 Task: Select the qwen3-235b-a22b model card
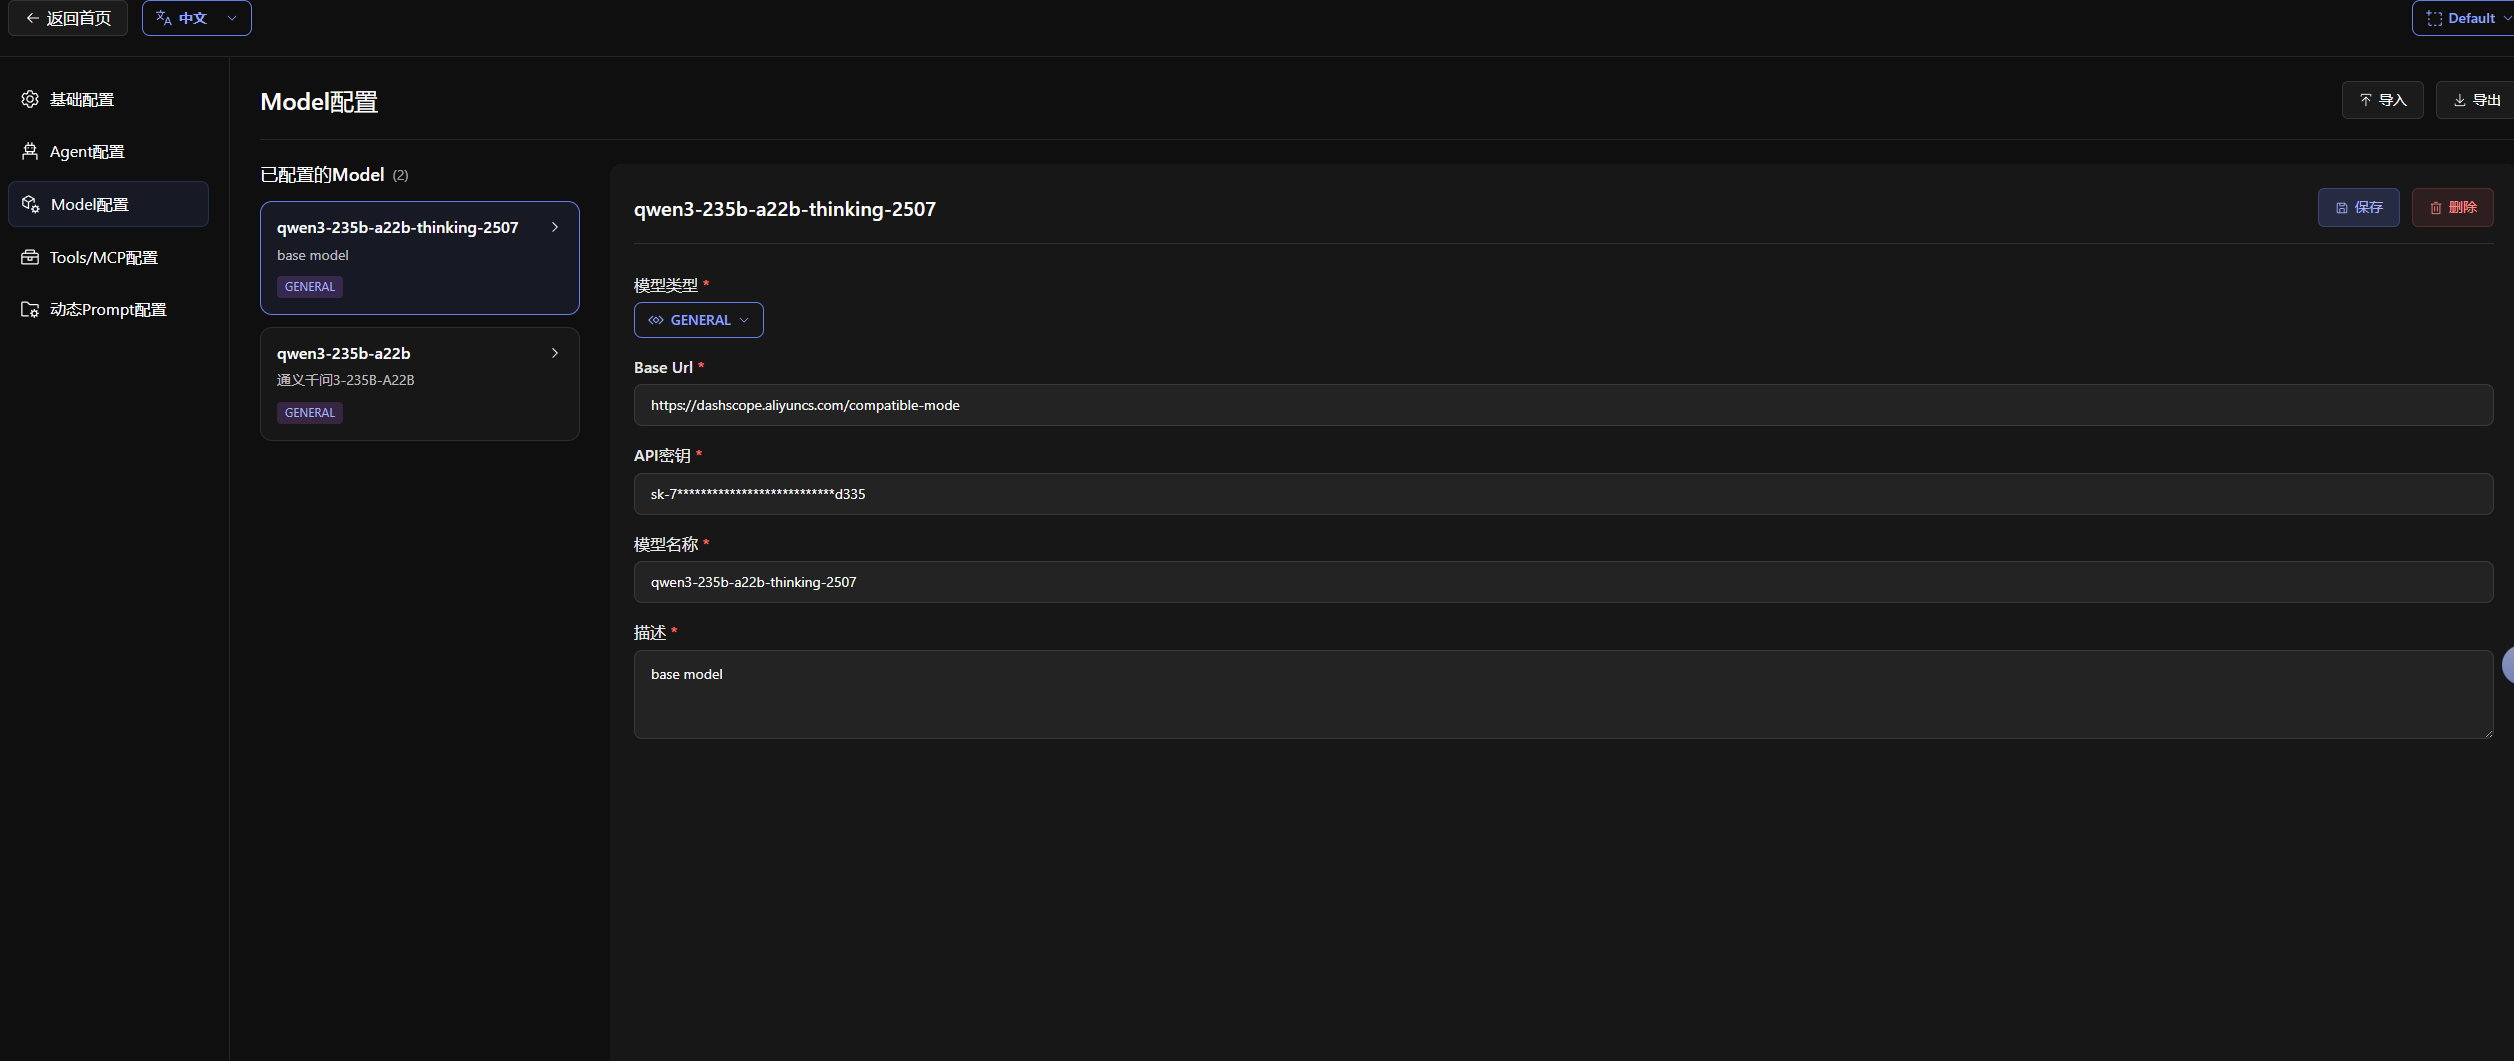coord(420,384)
